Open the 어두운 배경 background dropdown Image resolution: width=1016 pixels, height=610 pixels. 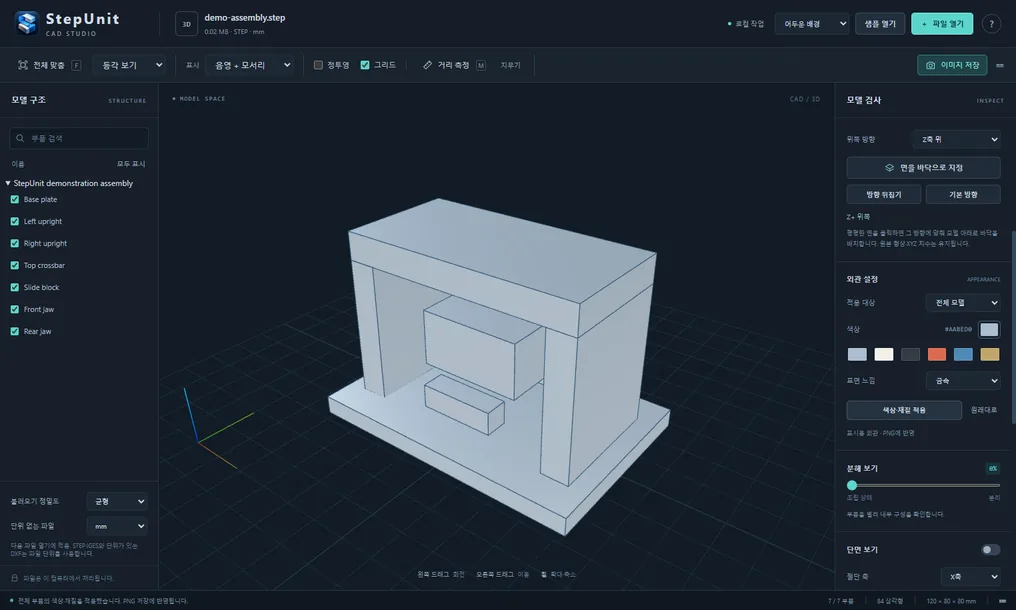coord(812,24)
